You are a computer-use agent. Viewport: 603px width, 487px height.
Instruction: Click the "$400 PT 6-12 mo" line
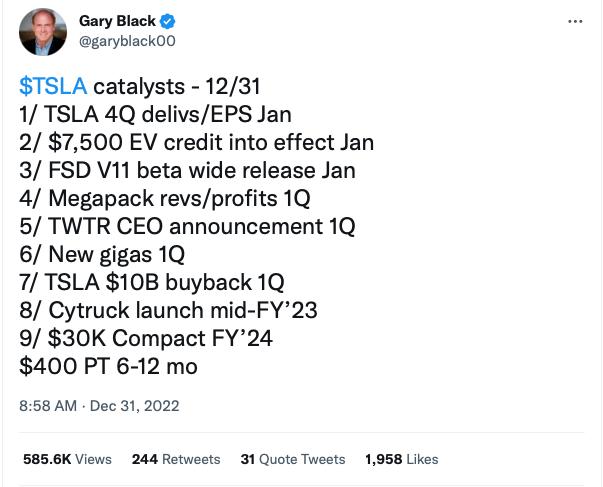(x=108, y=366)
